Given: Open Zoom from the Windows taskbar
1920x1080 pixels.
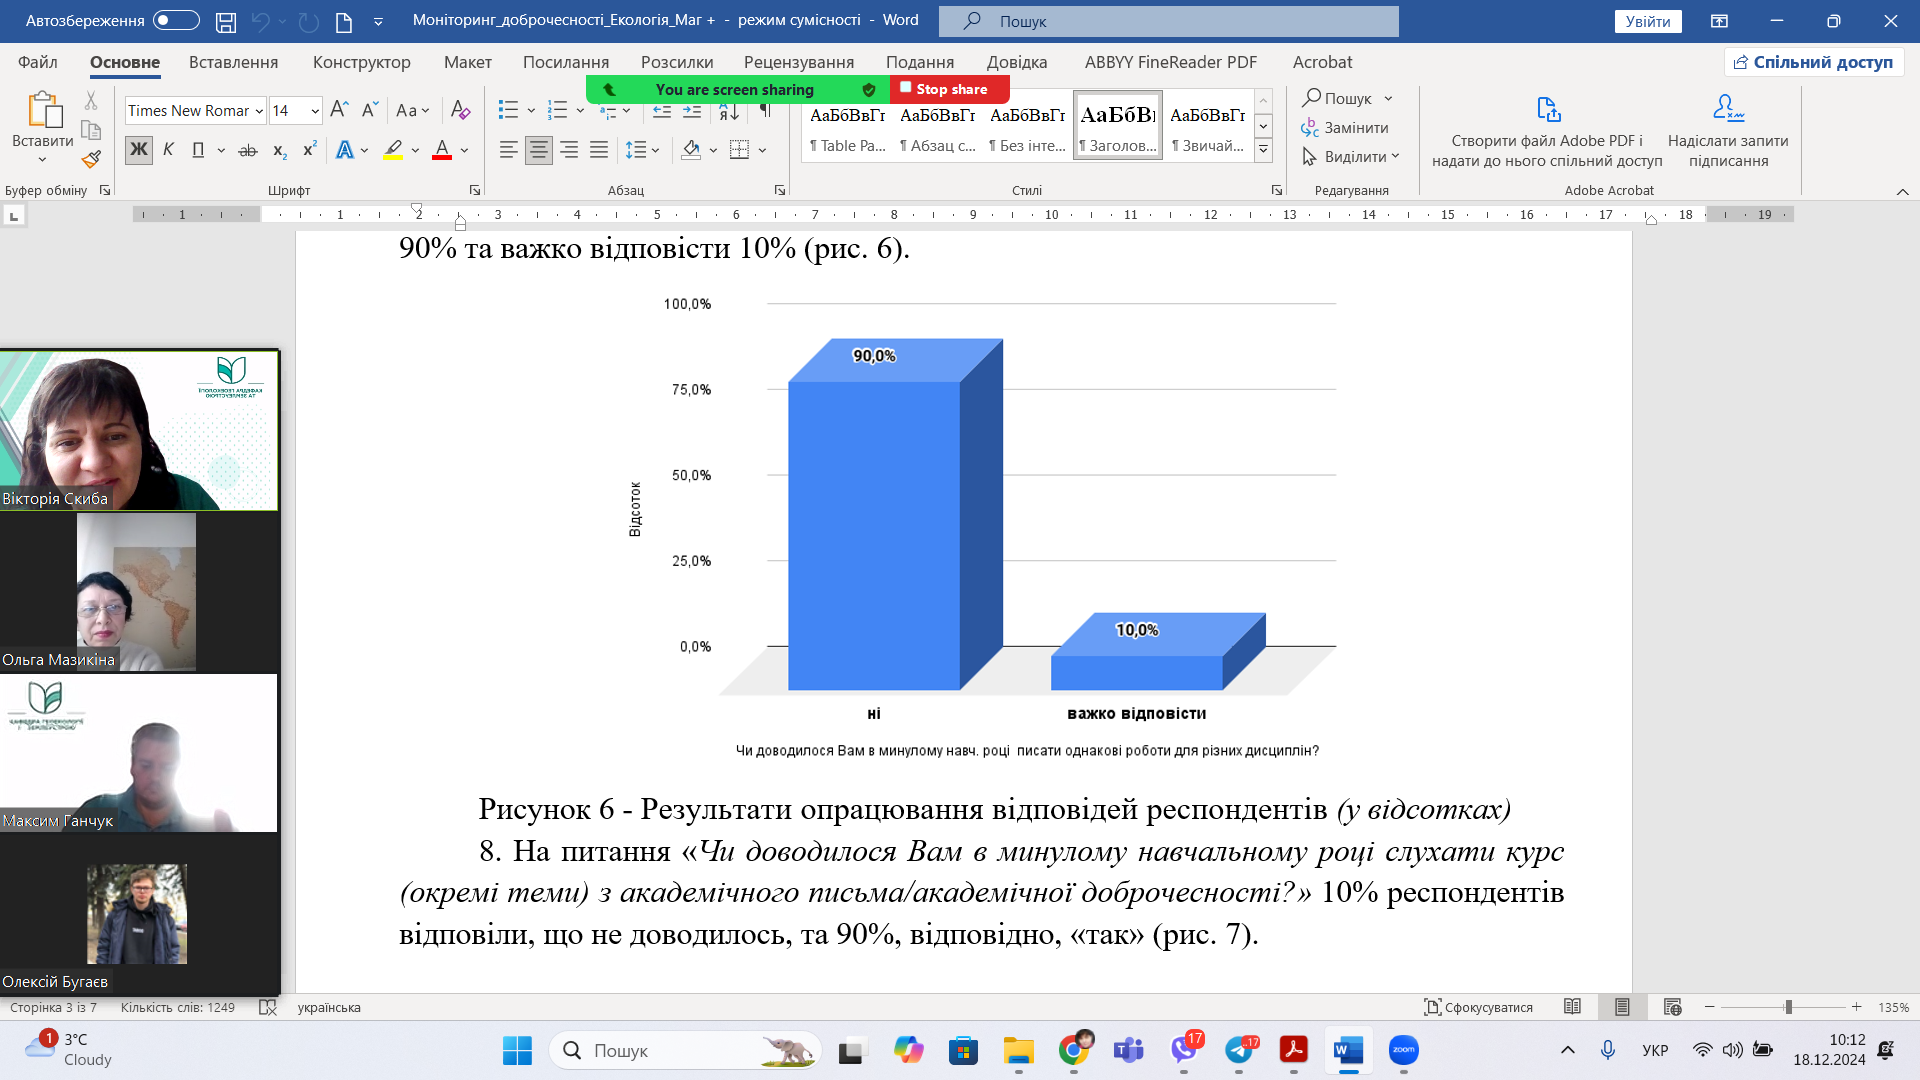Looking at the screenshot, I should click(x=1403, y=1050).
